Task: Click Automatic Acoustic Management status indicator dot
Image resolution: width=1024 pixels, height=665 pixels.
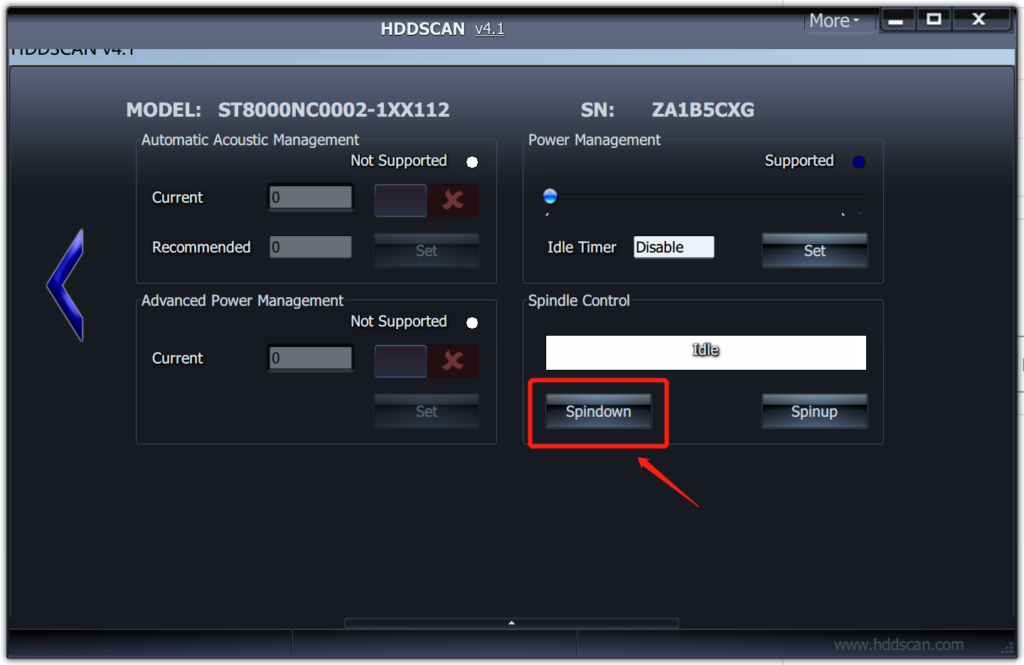Action: [472, 162]
